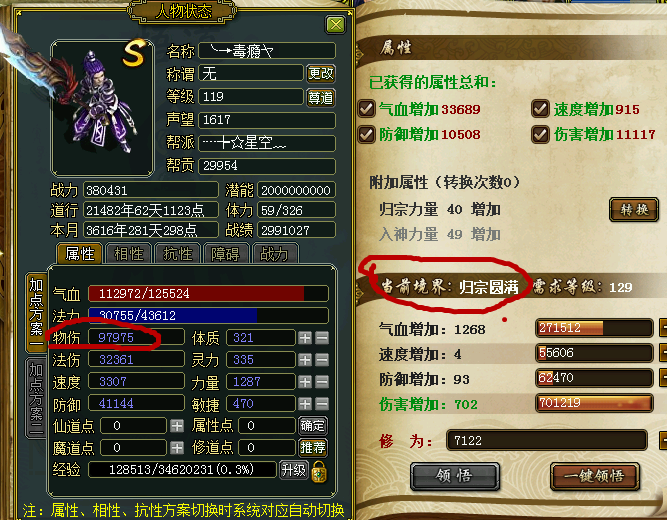
Task: Click the character portrait thumbnail
Action: pos(102,109)
